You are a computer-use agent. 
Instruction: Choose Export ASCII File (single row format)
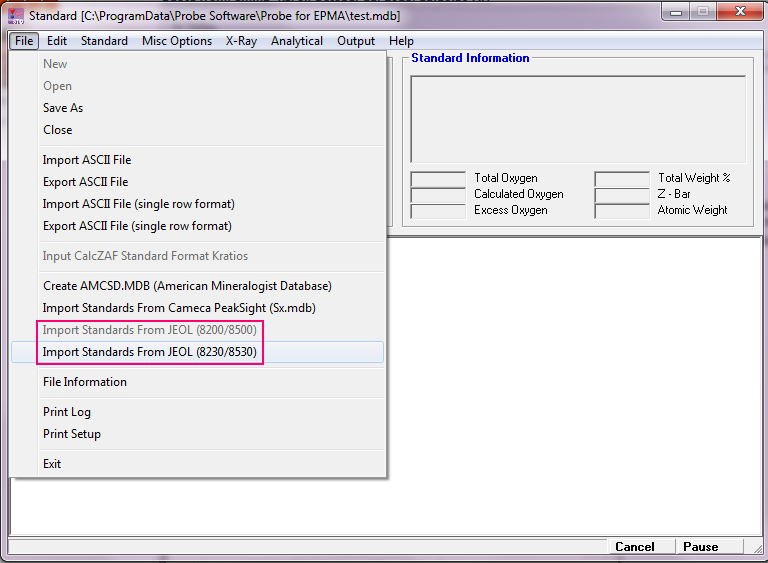coord(137,226)
